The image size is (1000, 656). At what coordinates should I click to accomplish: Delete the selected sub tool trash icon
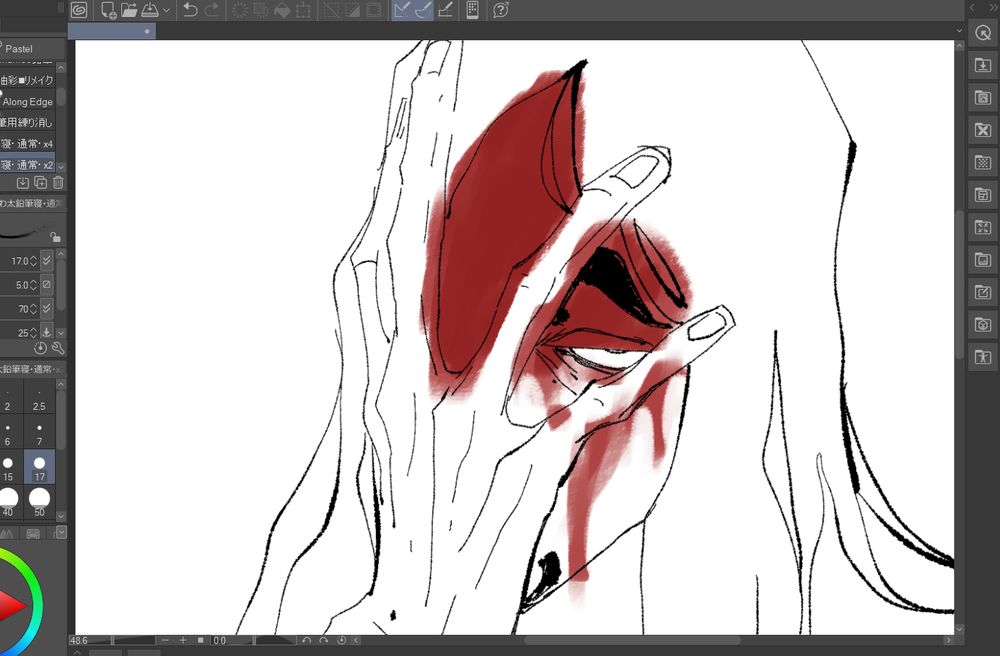(x=58, y=183)
